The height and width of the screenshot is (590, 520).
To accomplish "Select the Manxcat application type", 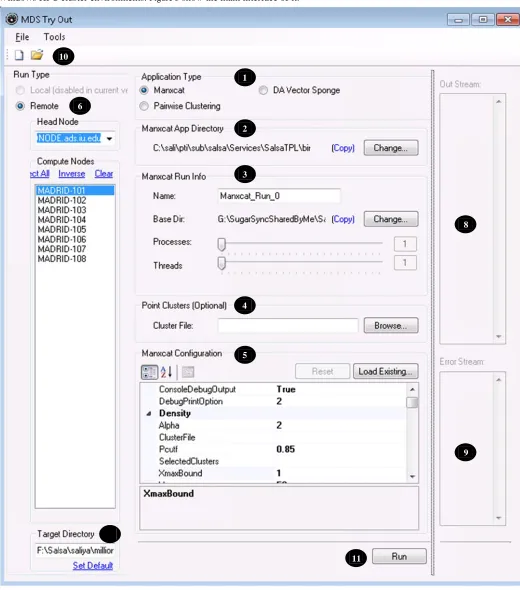I will 144,90.
